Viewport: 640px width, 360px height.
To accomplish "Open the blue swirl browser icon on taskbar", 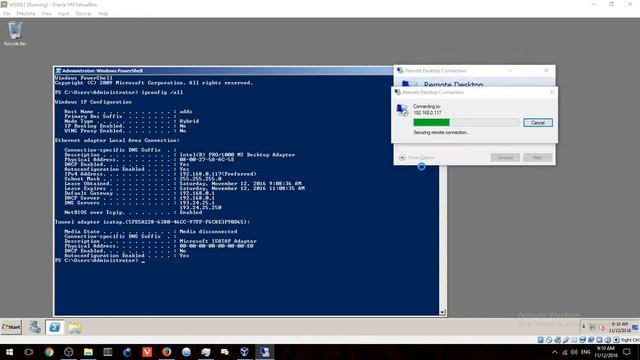I will coord(127,352).
